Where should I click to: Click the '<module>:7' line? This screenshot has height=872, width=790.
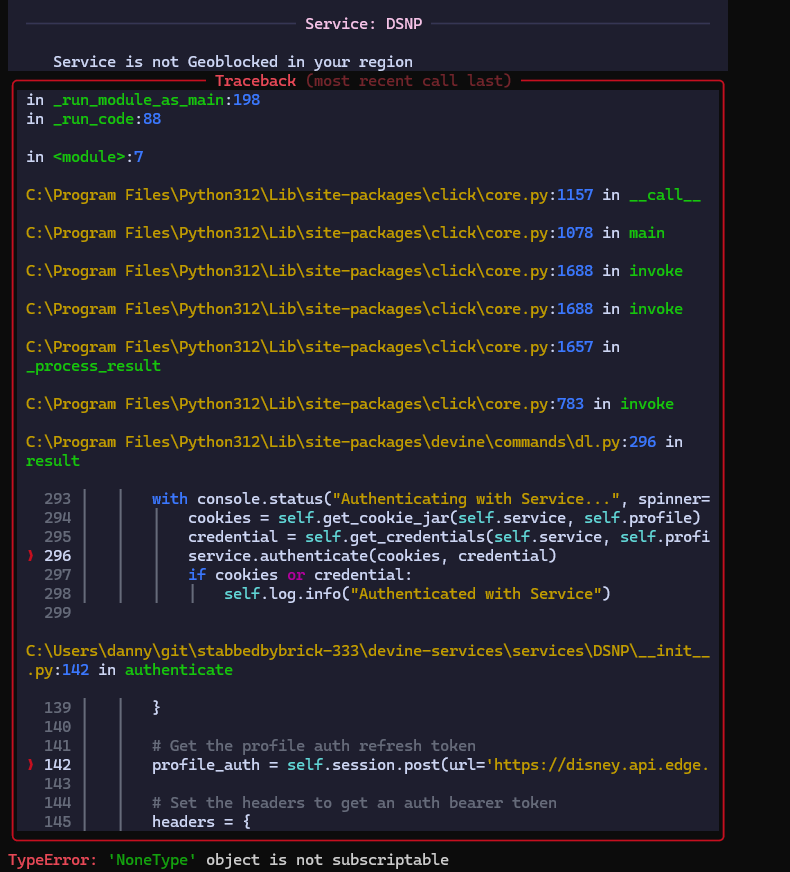[x=85, y=157]
